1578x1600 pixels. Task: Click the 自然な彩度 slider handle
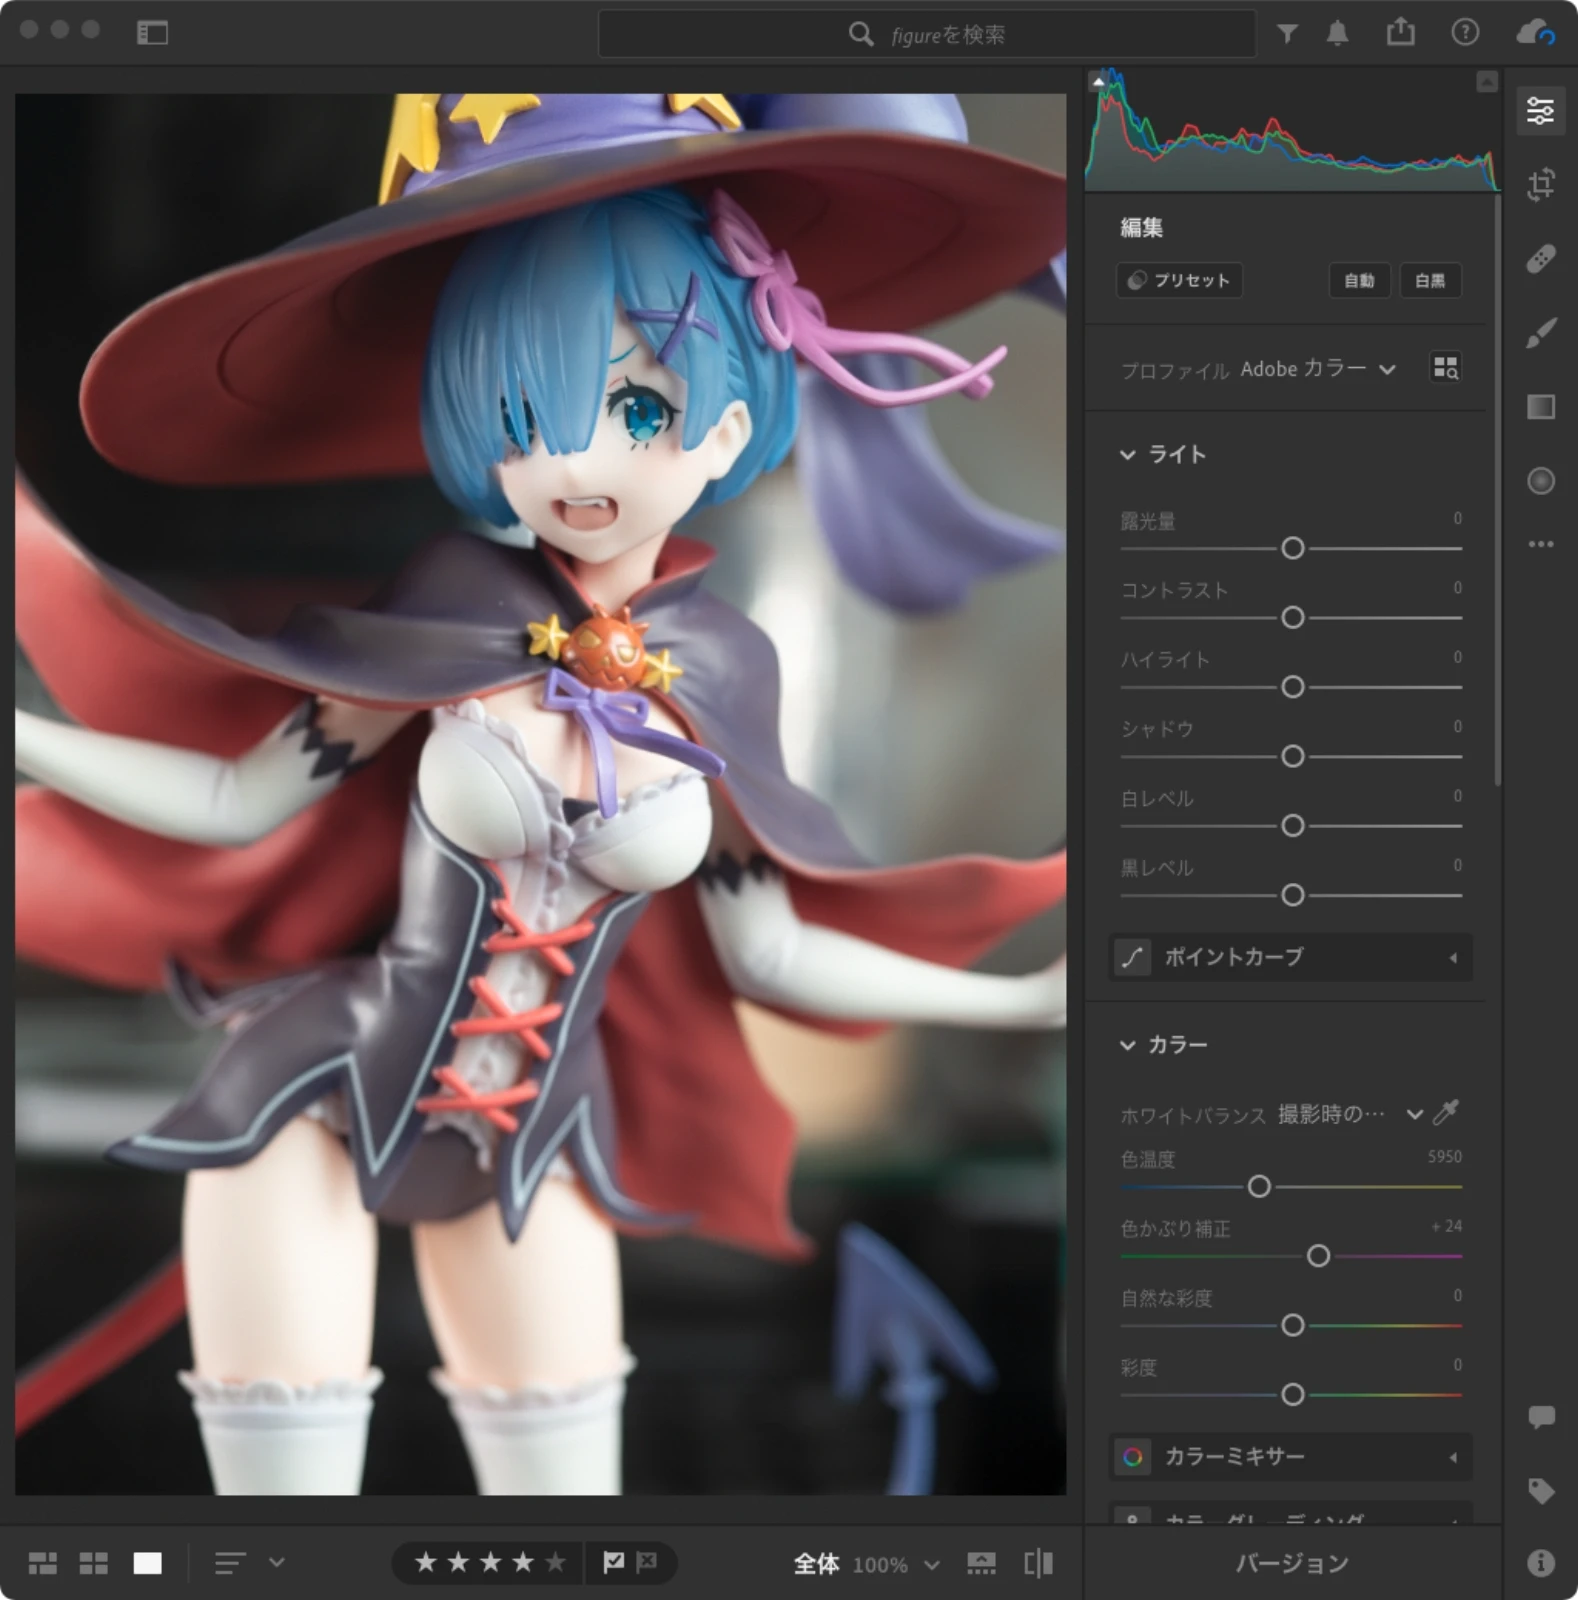(1292, 1325)
